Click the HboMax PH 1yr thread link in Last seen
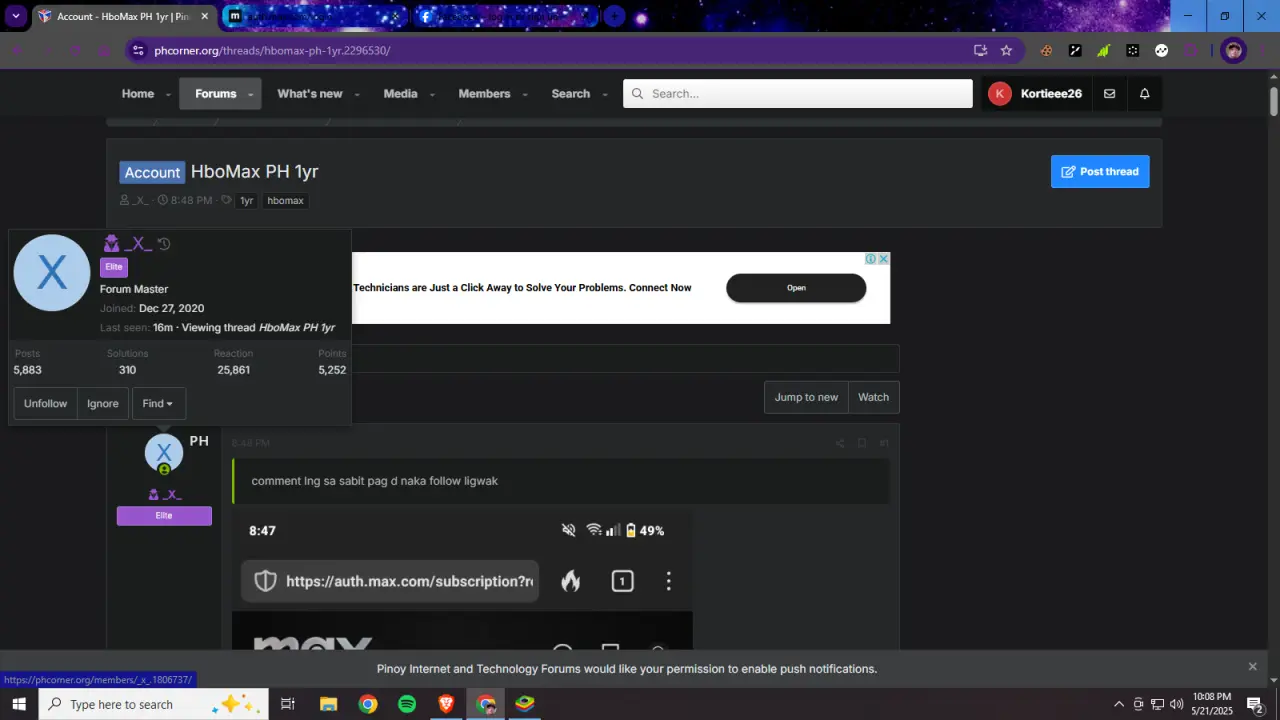The image size is (1280, 720). [x=297, y=327]
